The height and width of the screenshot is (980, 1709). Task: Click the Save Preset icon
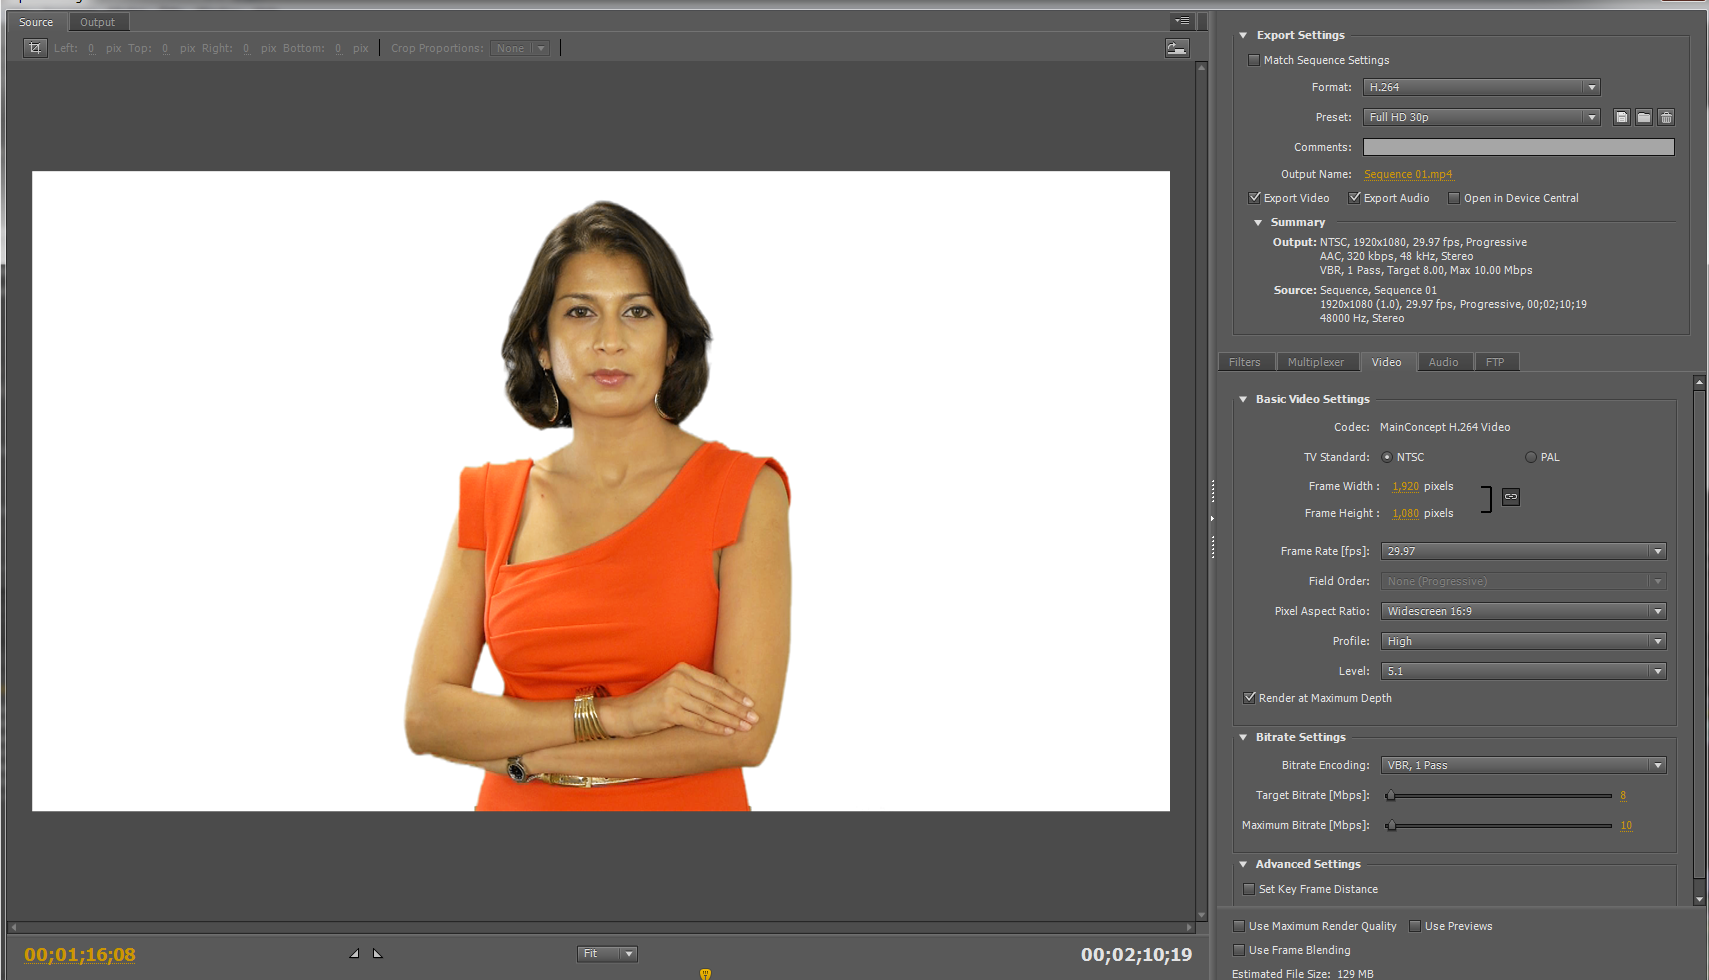[x=1622, y=117]
